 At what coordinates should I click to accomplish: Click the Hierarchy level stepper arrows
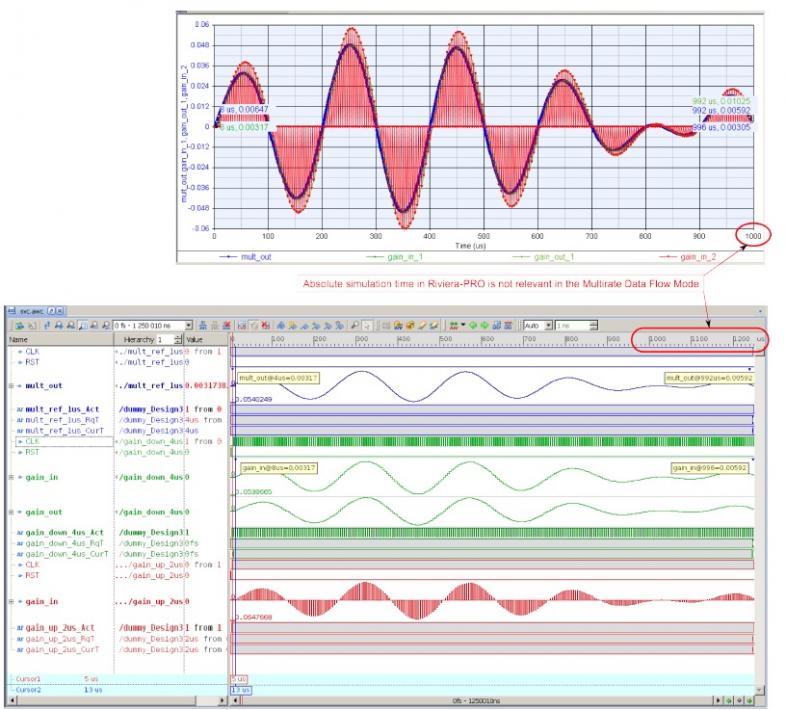pyautogui.click(x=177, y=339)
